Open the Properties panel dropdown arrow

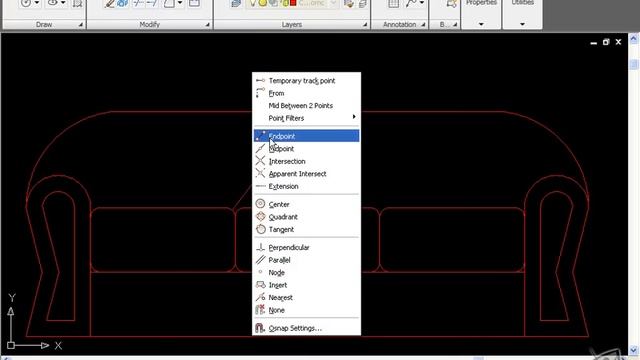(x=481, y=24)
